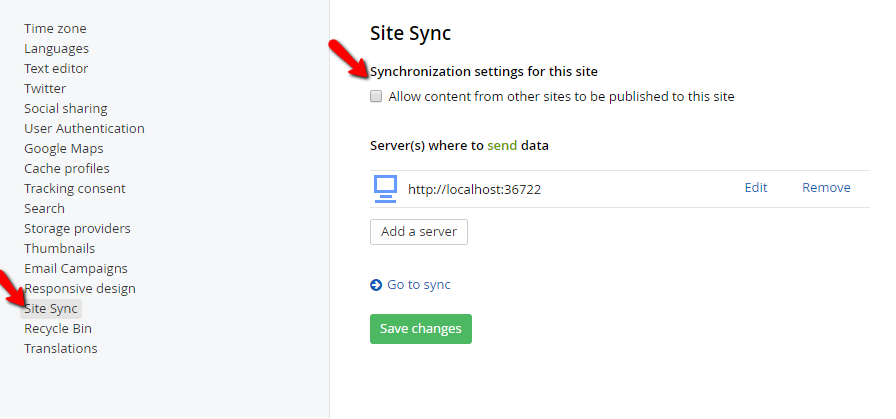The width and height of the screenshot is (896, 419).
Task: Click the Save changes button
Action: (x=421, y=329)
